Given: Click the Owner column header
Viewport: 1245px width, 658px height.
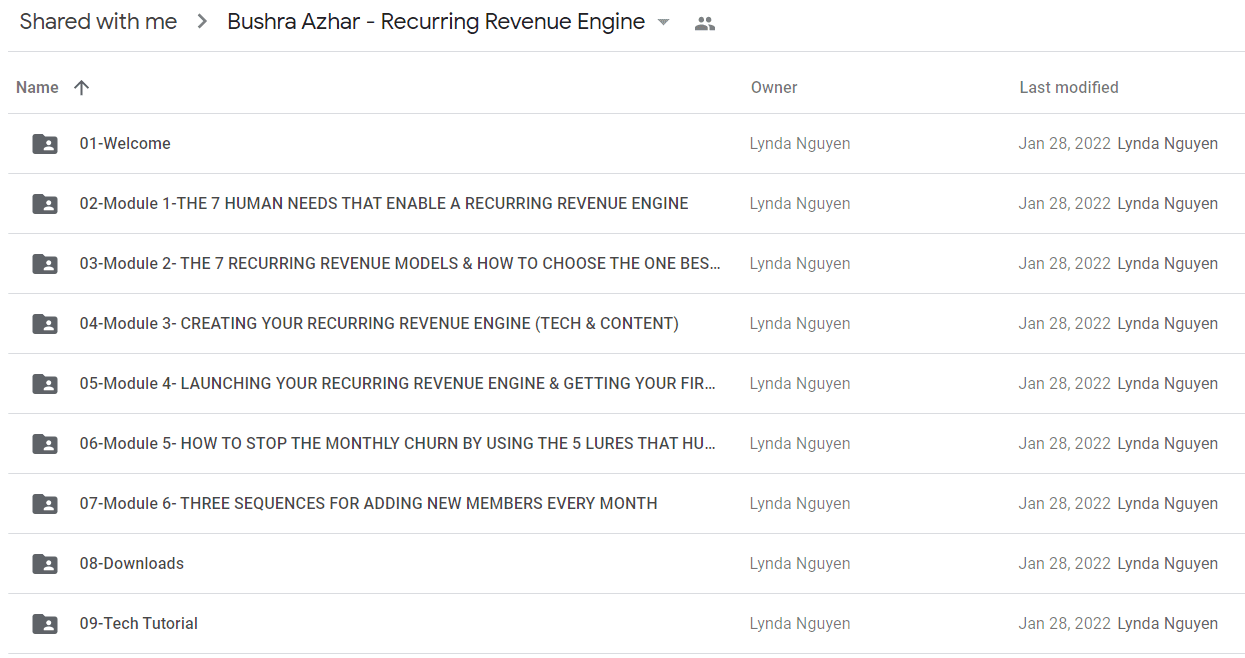Looking at the screenshot, I should coord(774,87).
